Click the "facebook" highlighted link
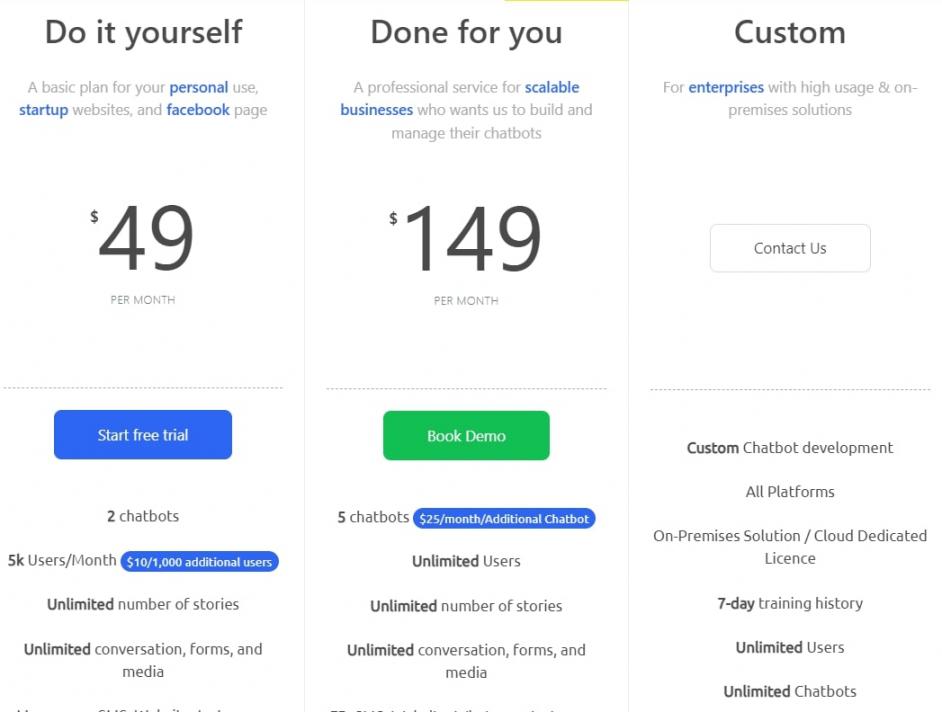The image size is (942, 712). 198,109
